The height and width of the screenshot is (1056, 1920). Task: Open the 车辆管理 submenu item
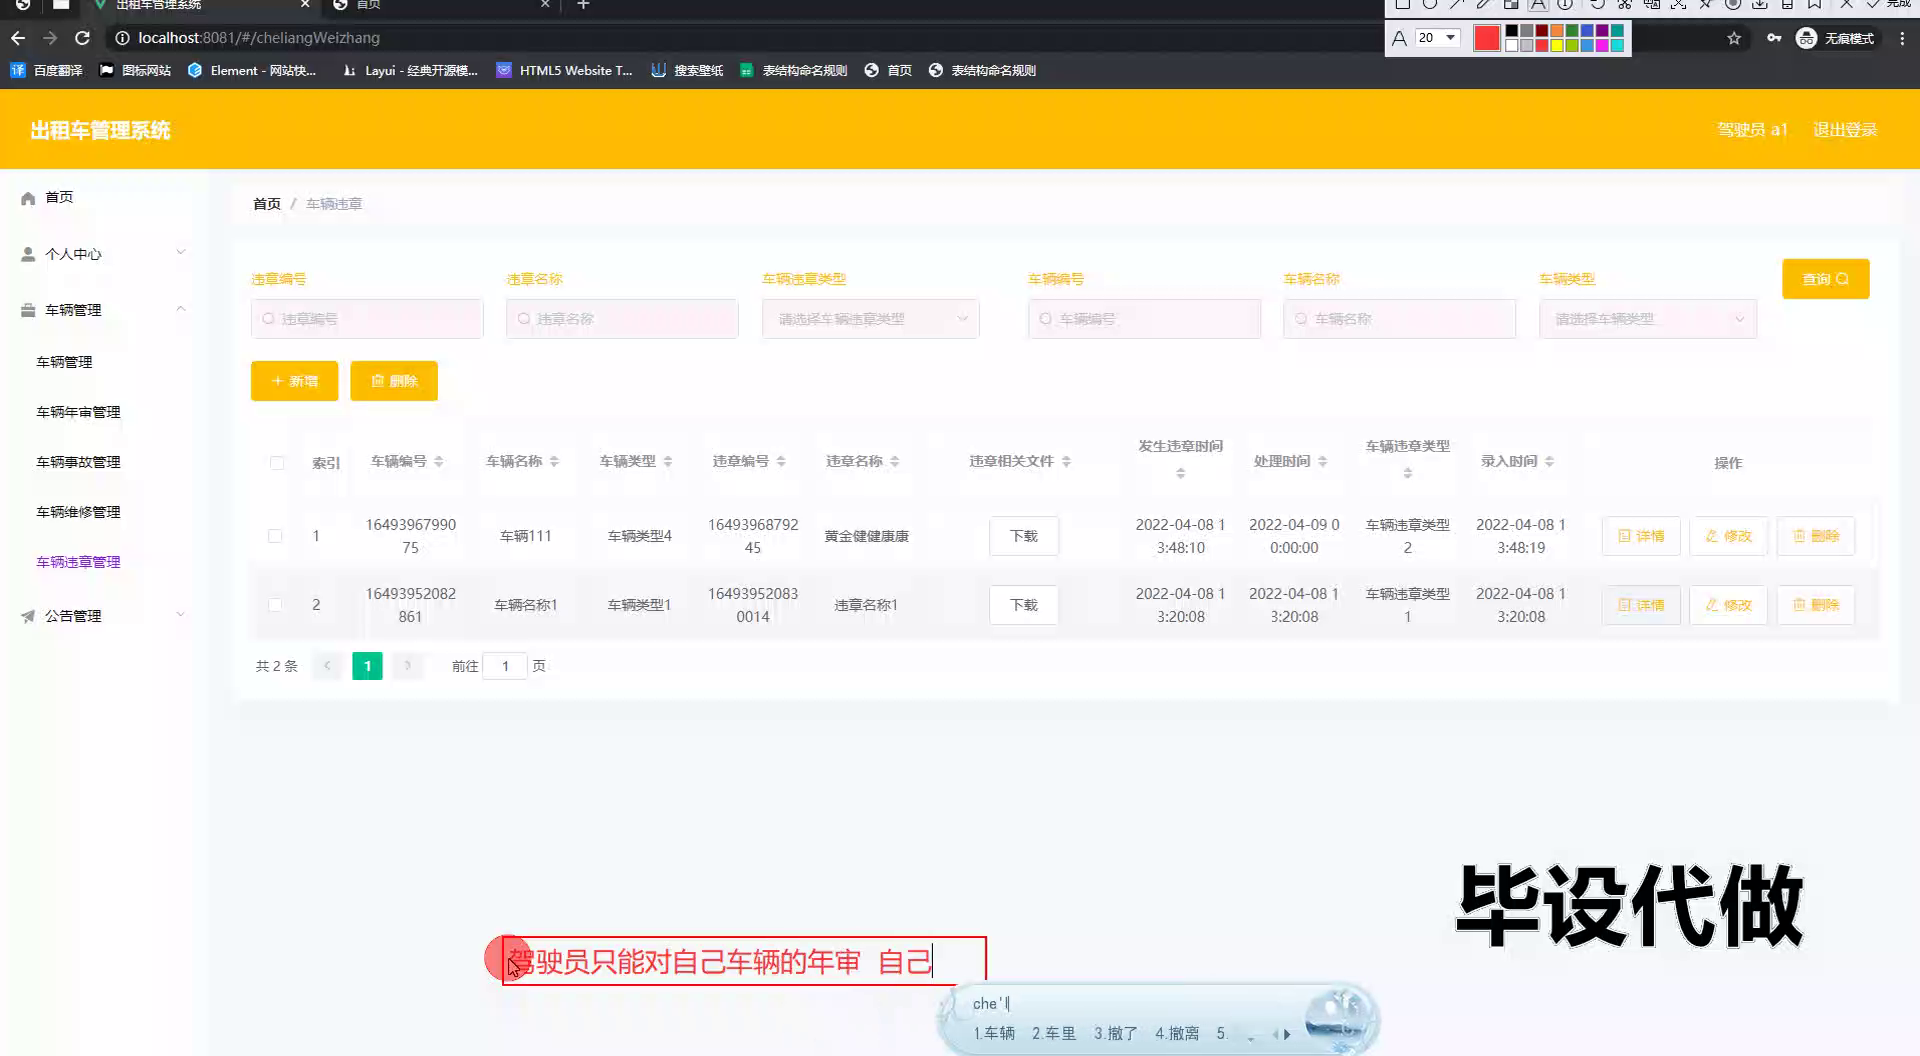(x=64, y=362)
